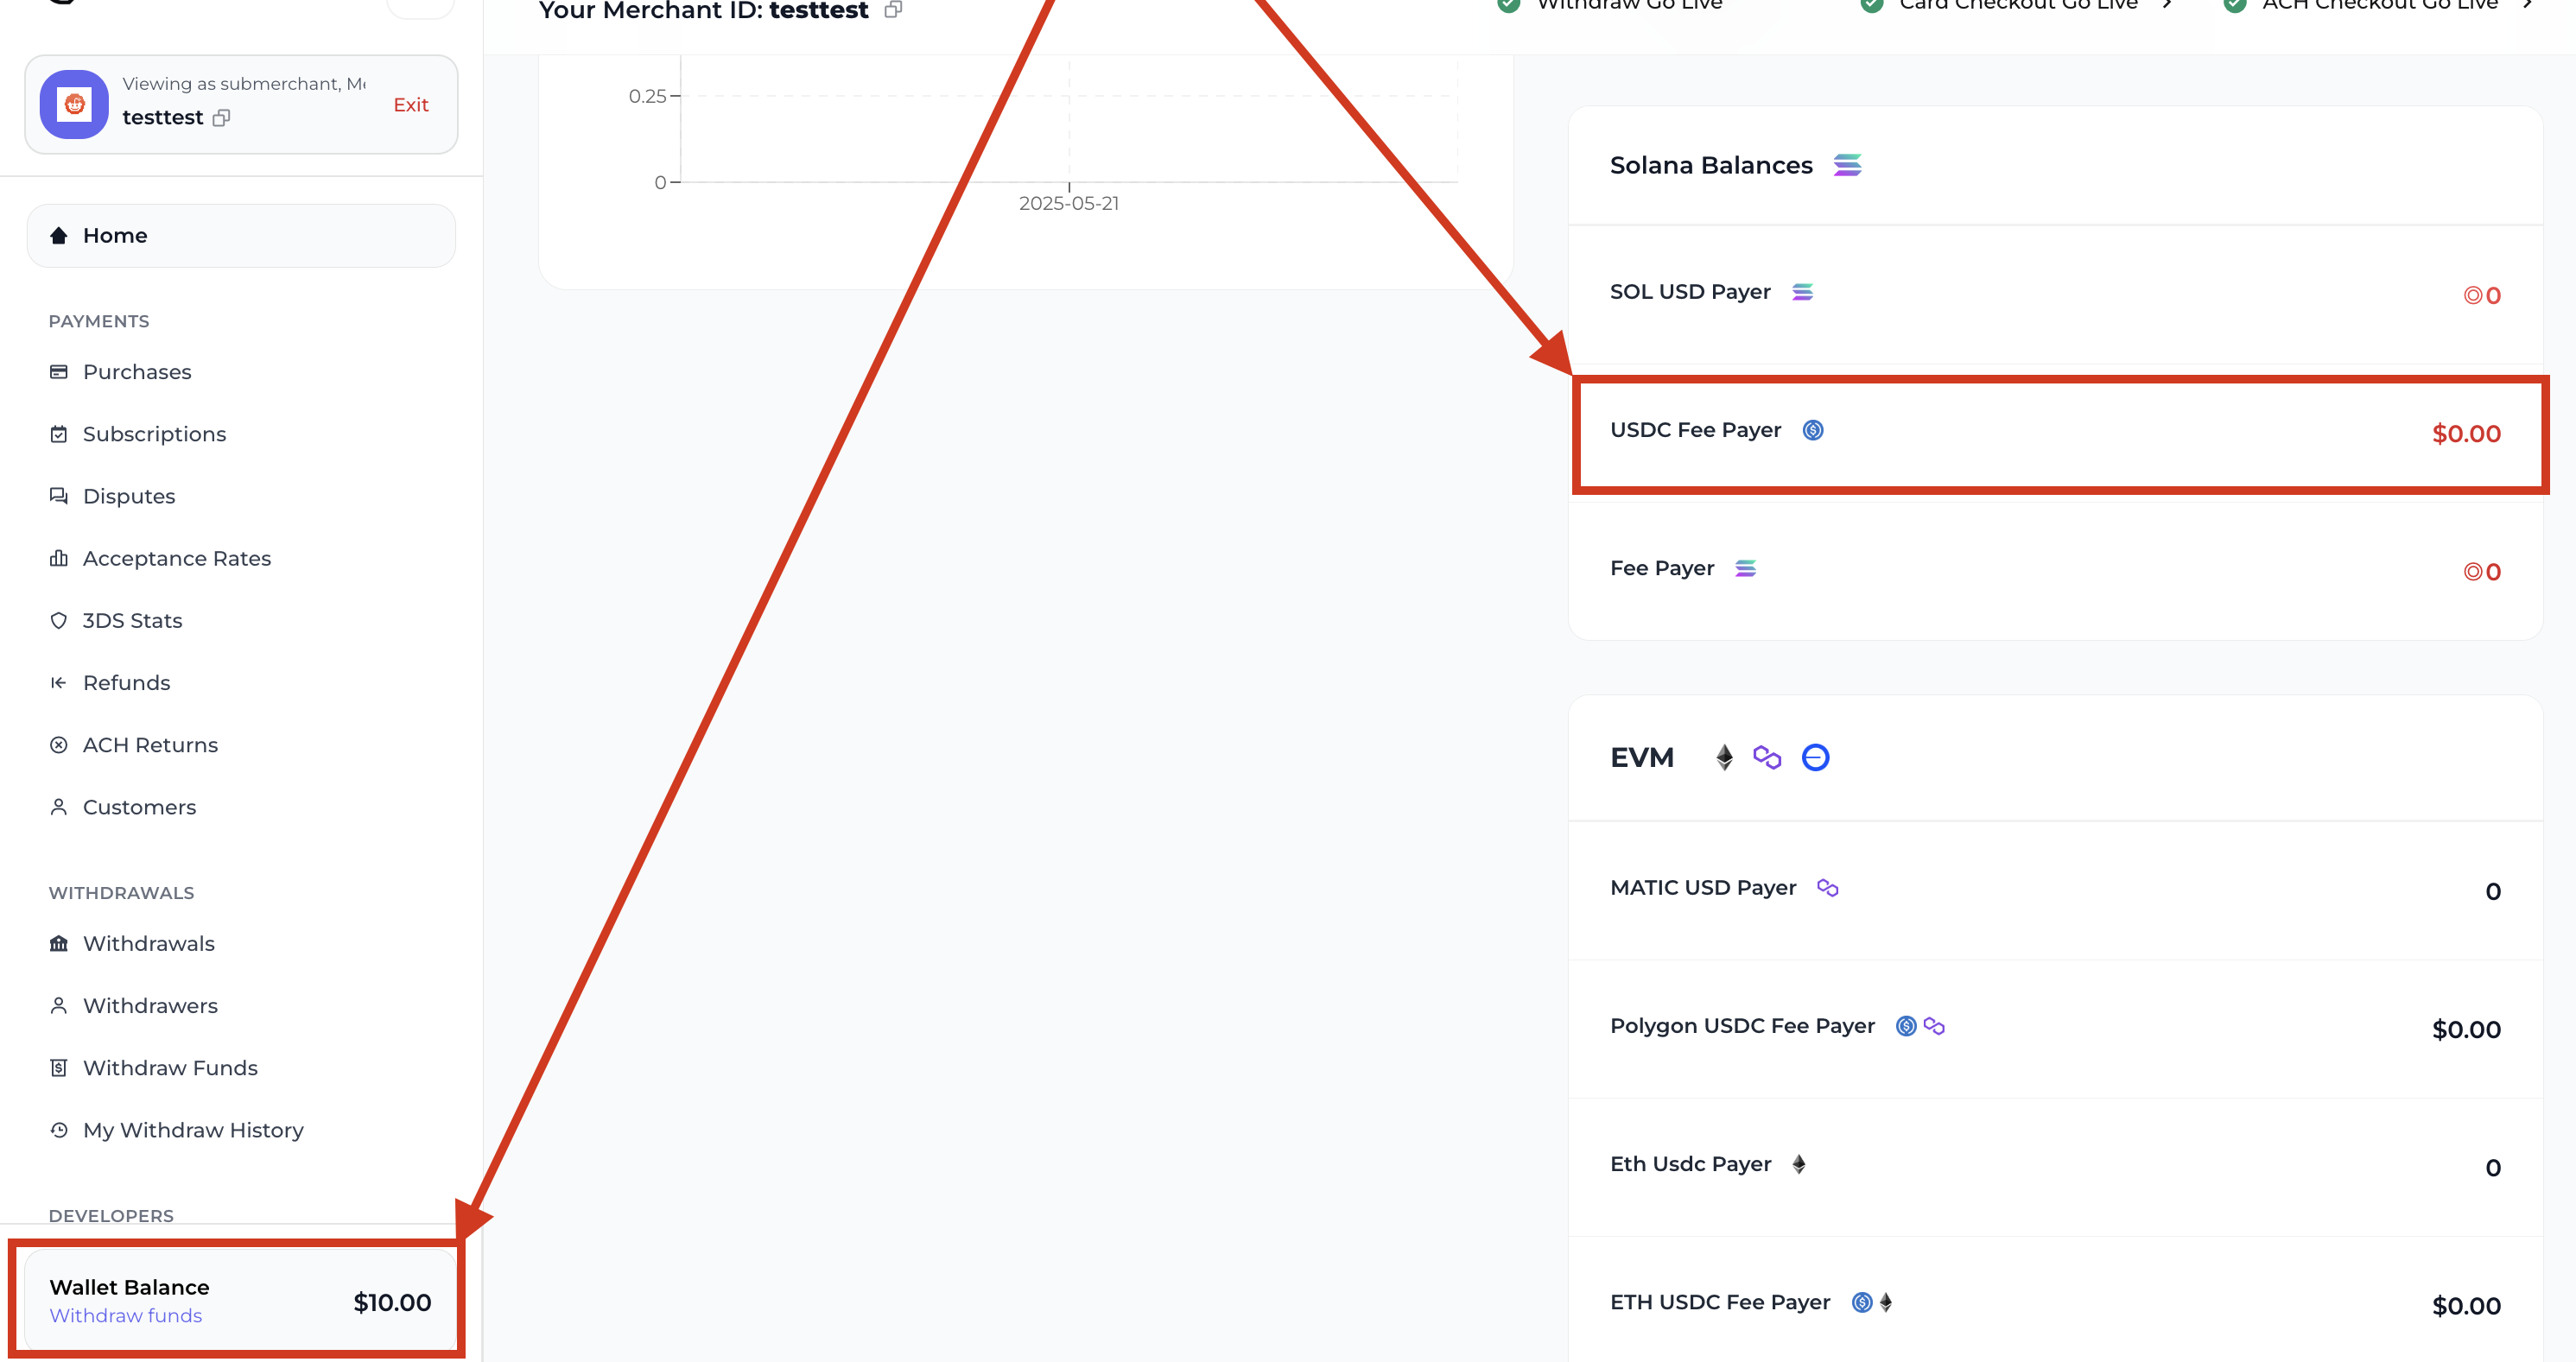The image size is (2576, 1362).
Task: Click Polygon icon beside MATIC USD Payer
Action: click(x=1827, y=888)
